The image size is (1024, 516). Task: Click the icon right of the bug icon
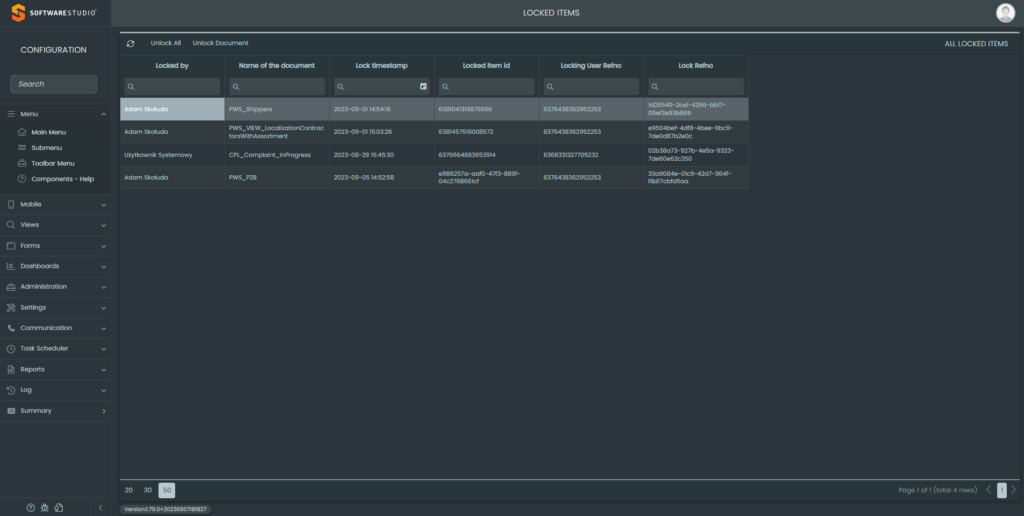click(59, 508)
